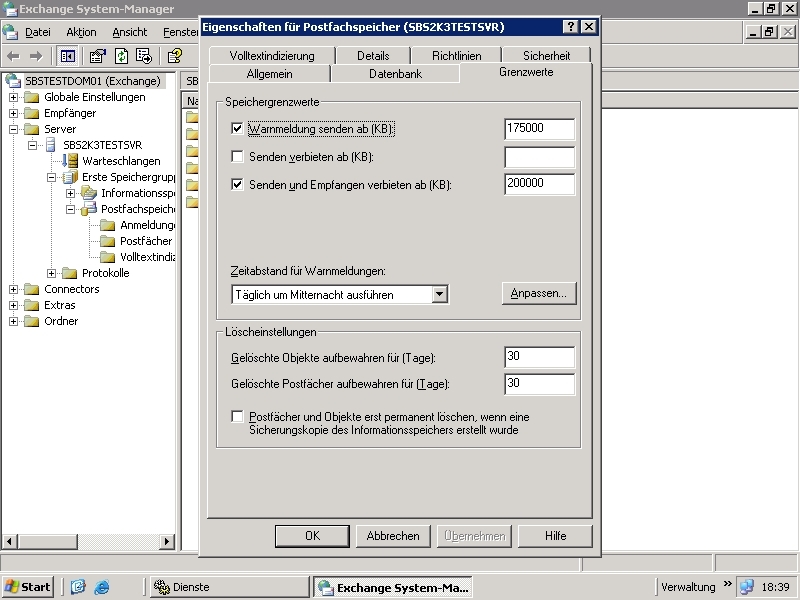Switch to the Details tab
Image resolution: width=800 pixels, height=600 pixels.
click(x=373, y=56)
